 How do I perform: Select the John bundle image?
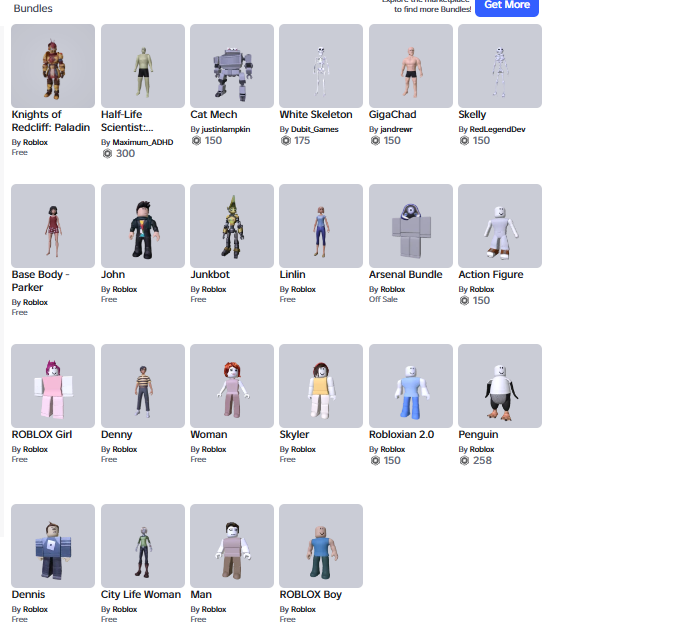(x=143, y=226)
